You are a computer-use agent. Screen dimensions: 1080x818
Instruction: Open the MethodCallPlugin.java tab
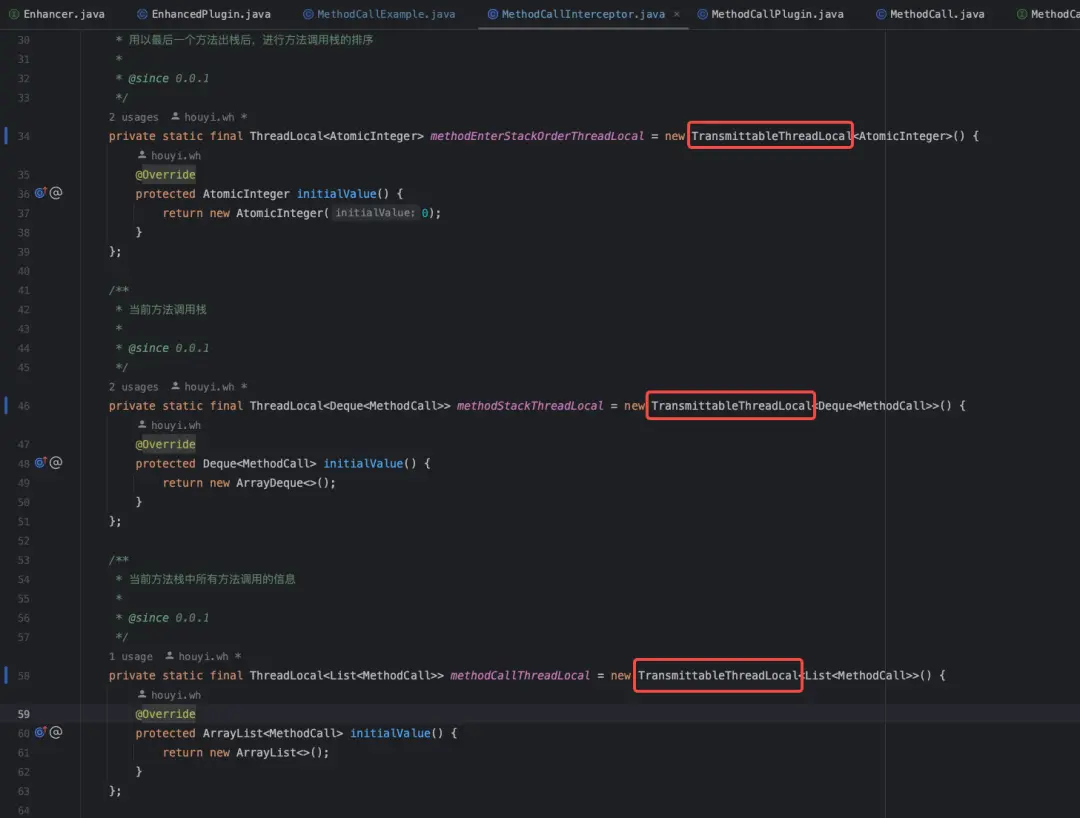(770, 14)
